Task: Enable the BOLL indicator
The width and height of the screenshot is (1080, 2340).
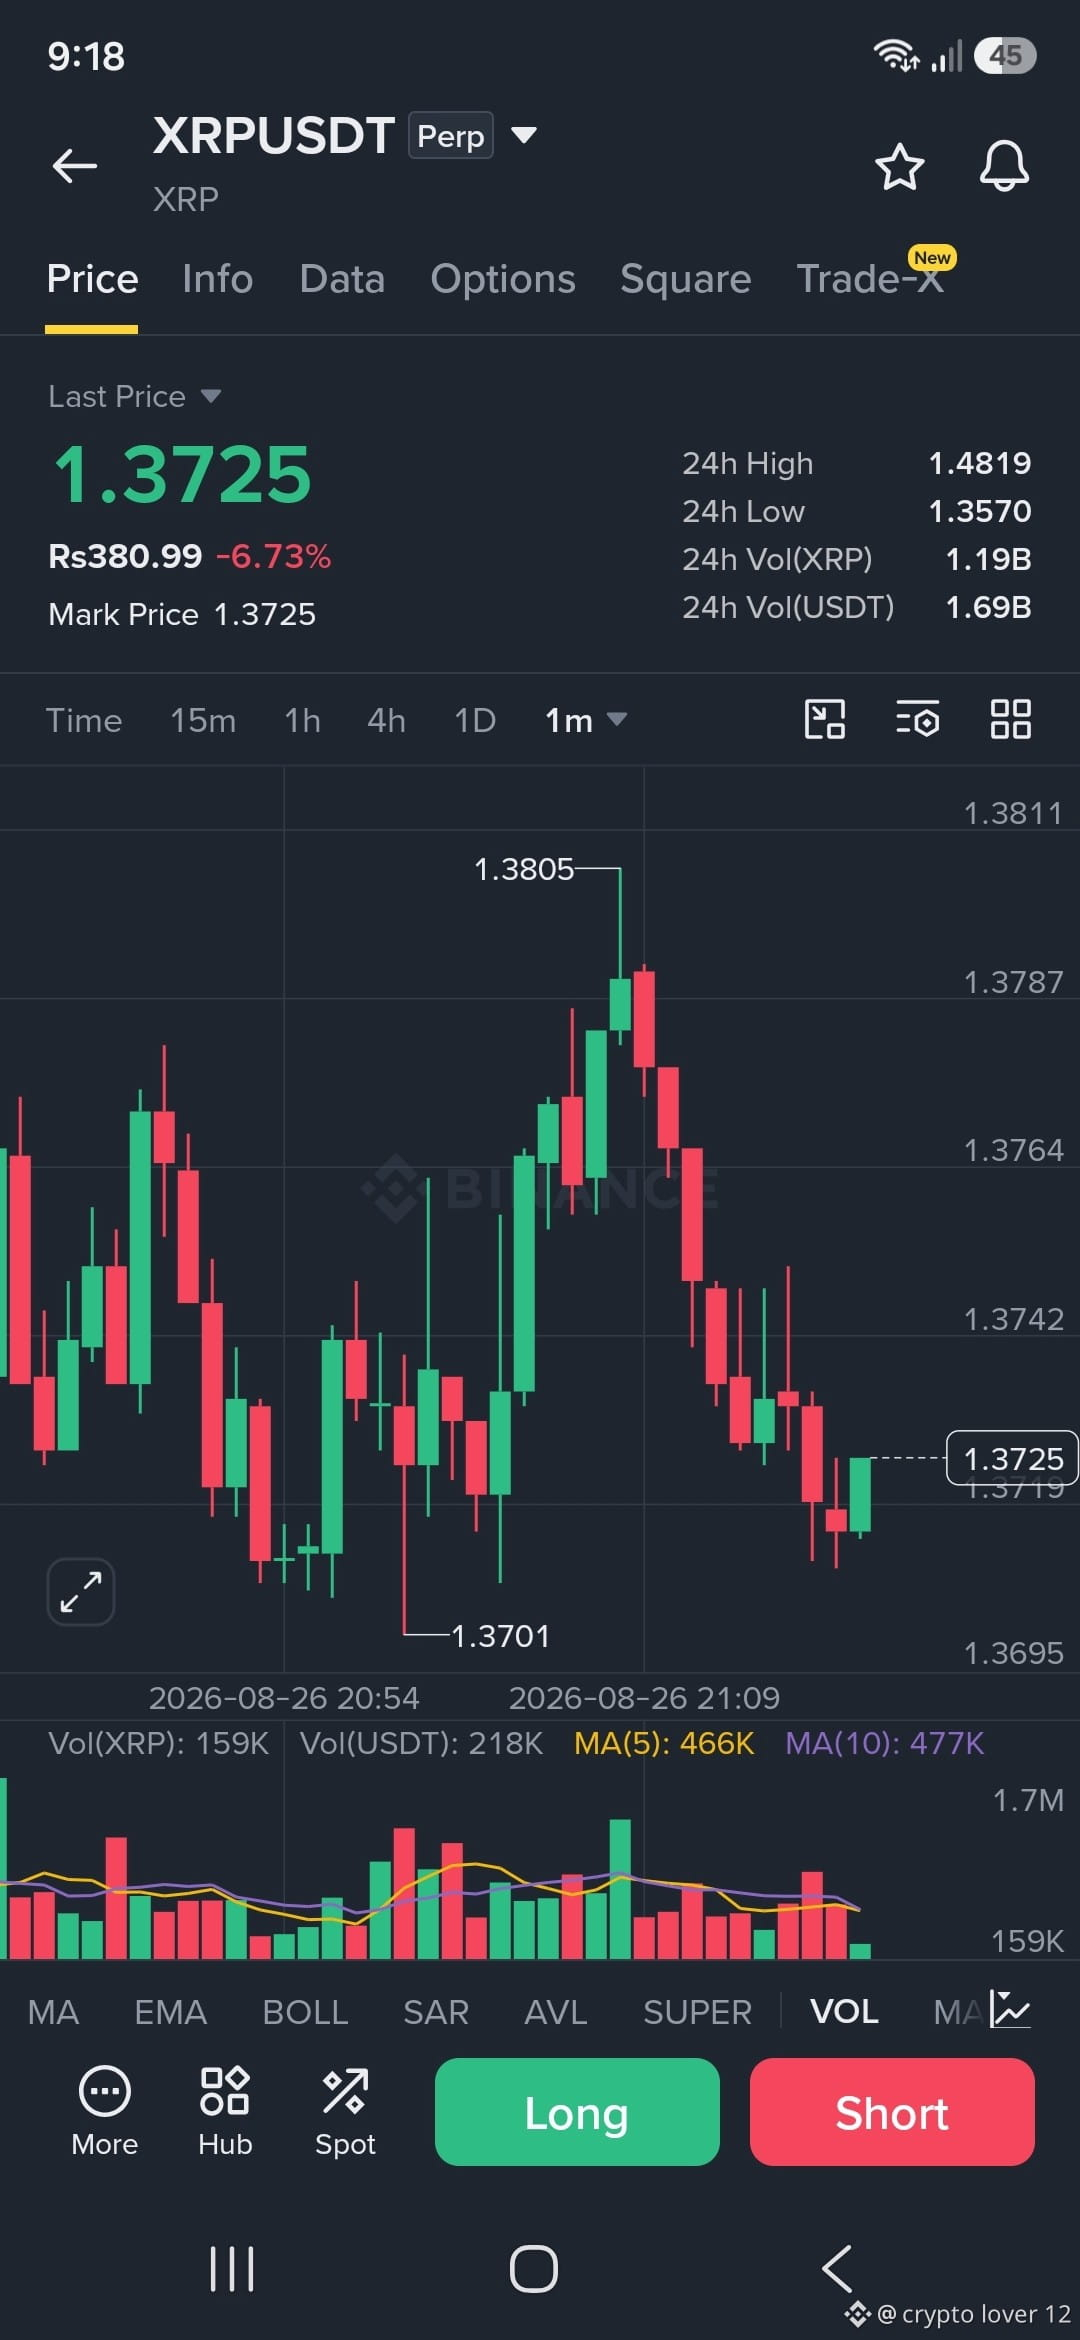Action: click(x=305, y=2012)
